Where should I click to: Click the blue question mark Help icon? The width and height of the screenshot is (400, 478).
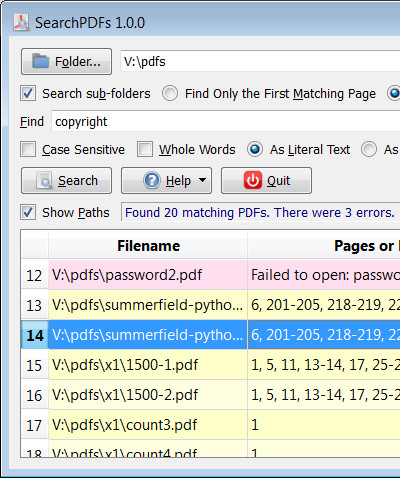point(152,180)
